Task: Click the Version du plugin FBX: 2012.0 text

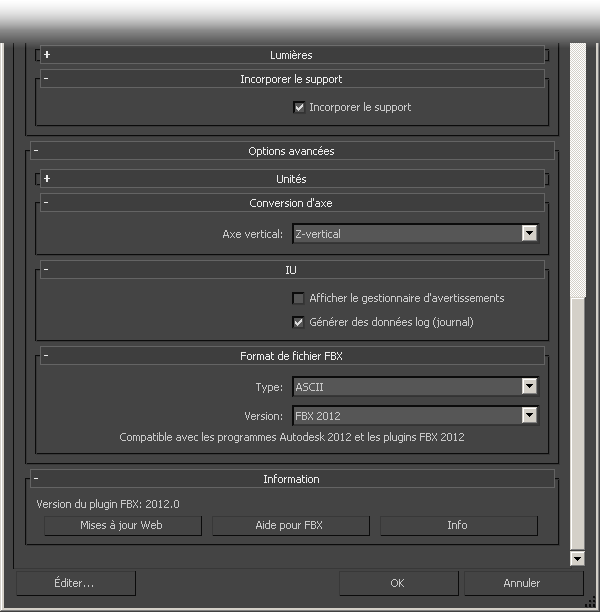Action: click(108, 505)
